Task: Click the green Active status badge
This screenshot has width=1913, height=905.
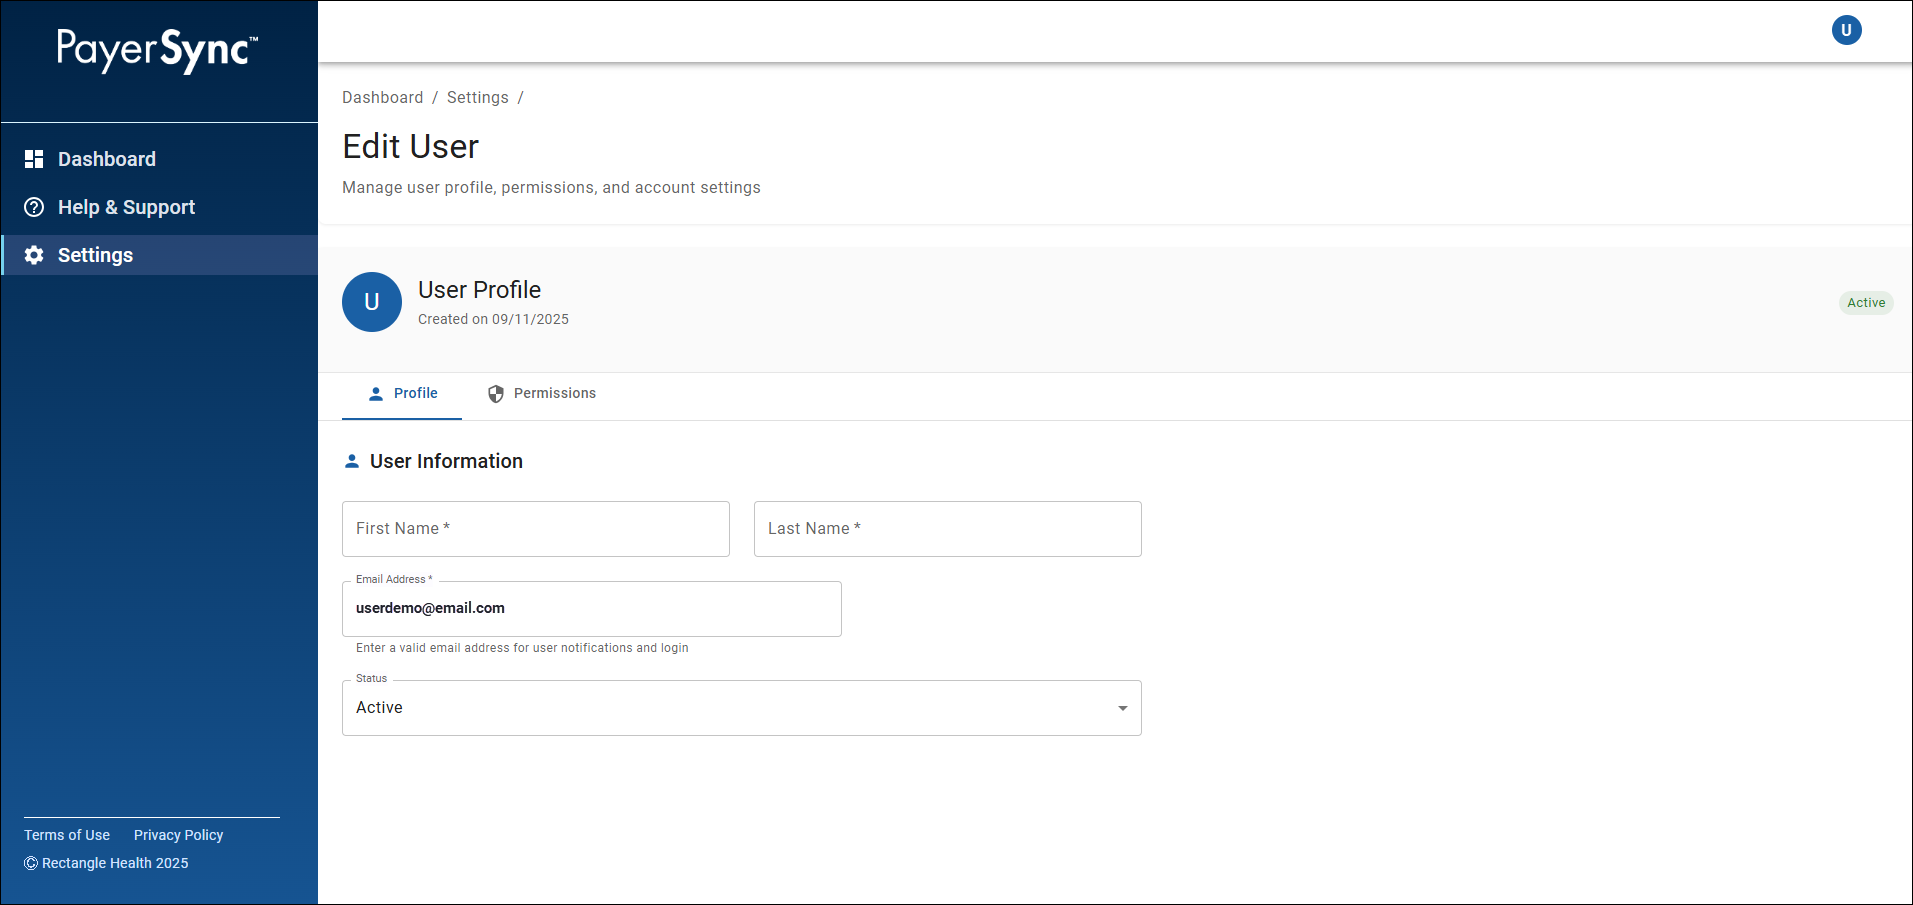Action: coord(1866,302)
